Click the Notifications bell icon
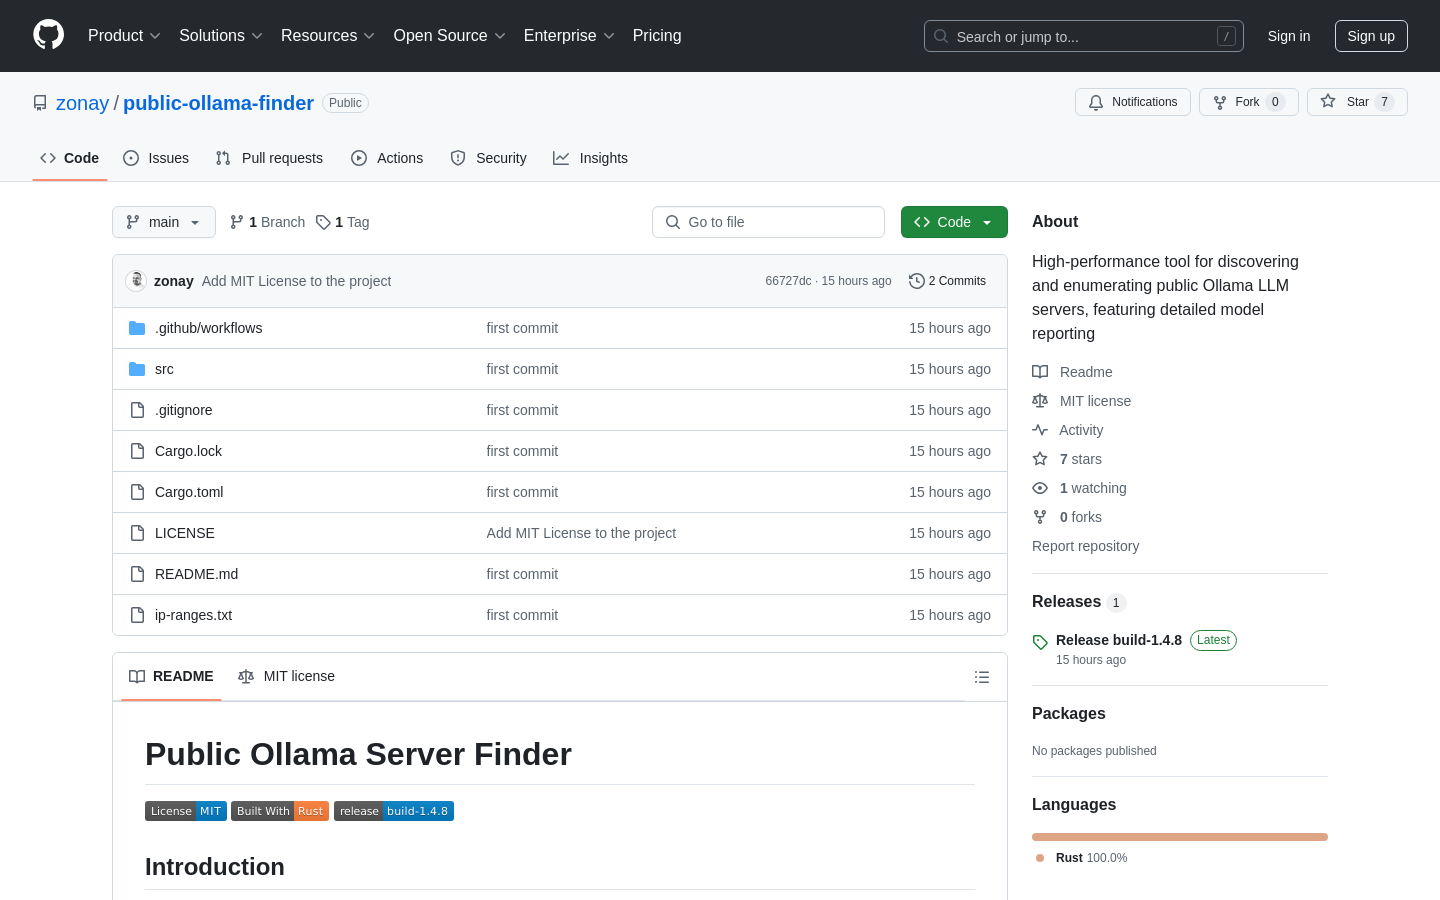The height and width of the screenshot is (900, 1440). 1096,102
